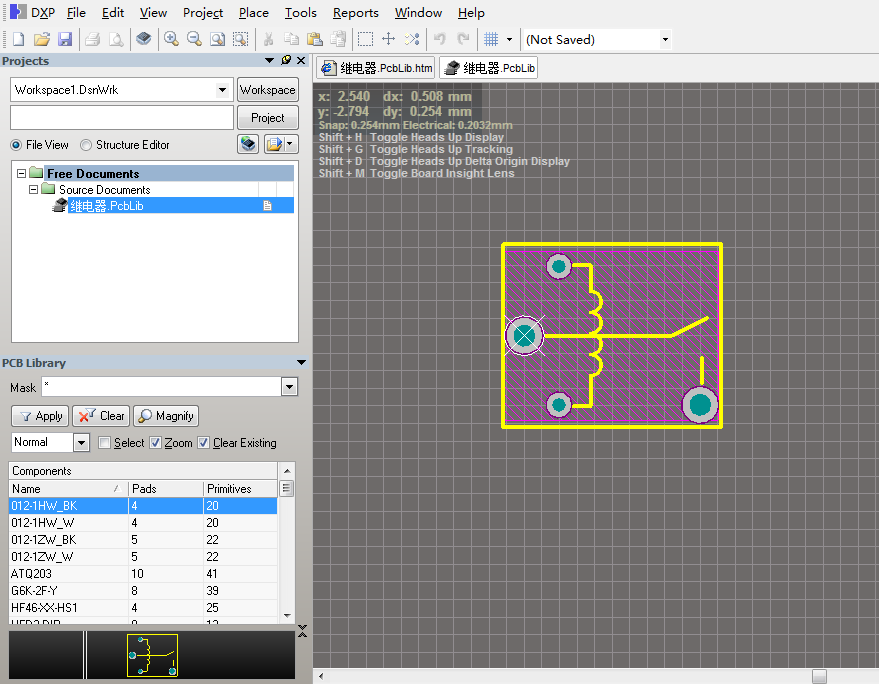Image resolution: width=879 pixels, height=684 pixels.
Task: Click the Zoom Out magnifier icon
Action: 194,39
